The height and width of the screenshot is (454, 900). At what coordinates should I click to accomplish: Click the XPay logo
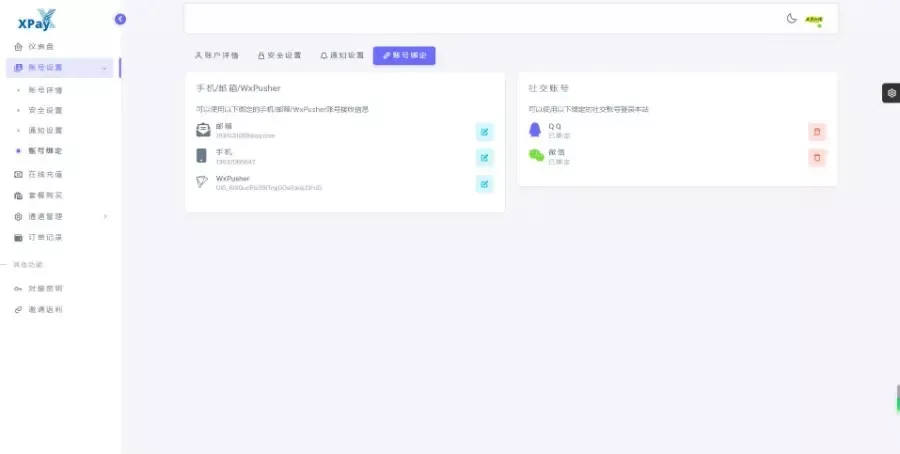click(x=36, y=18)
